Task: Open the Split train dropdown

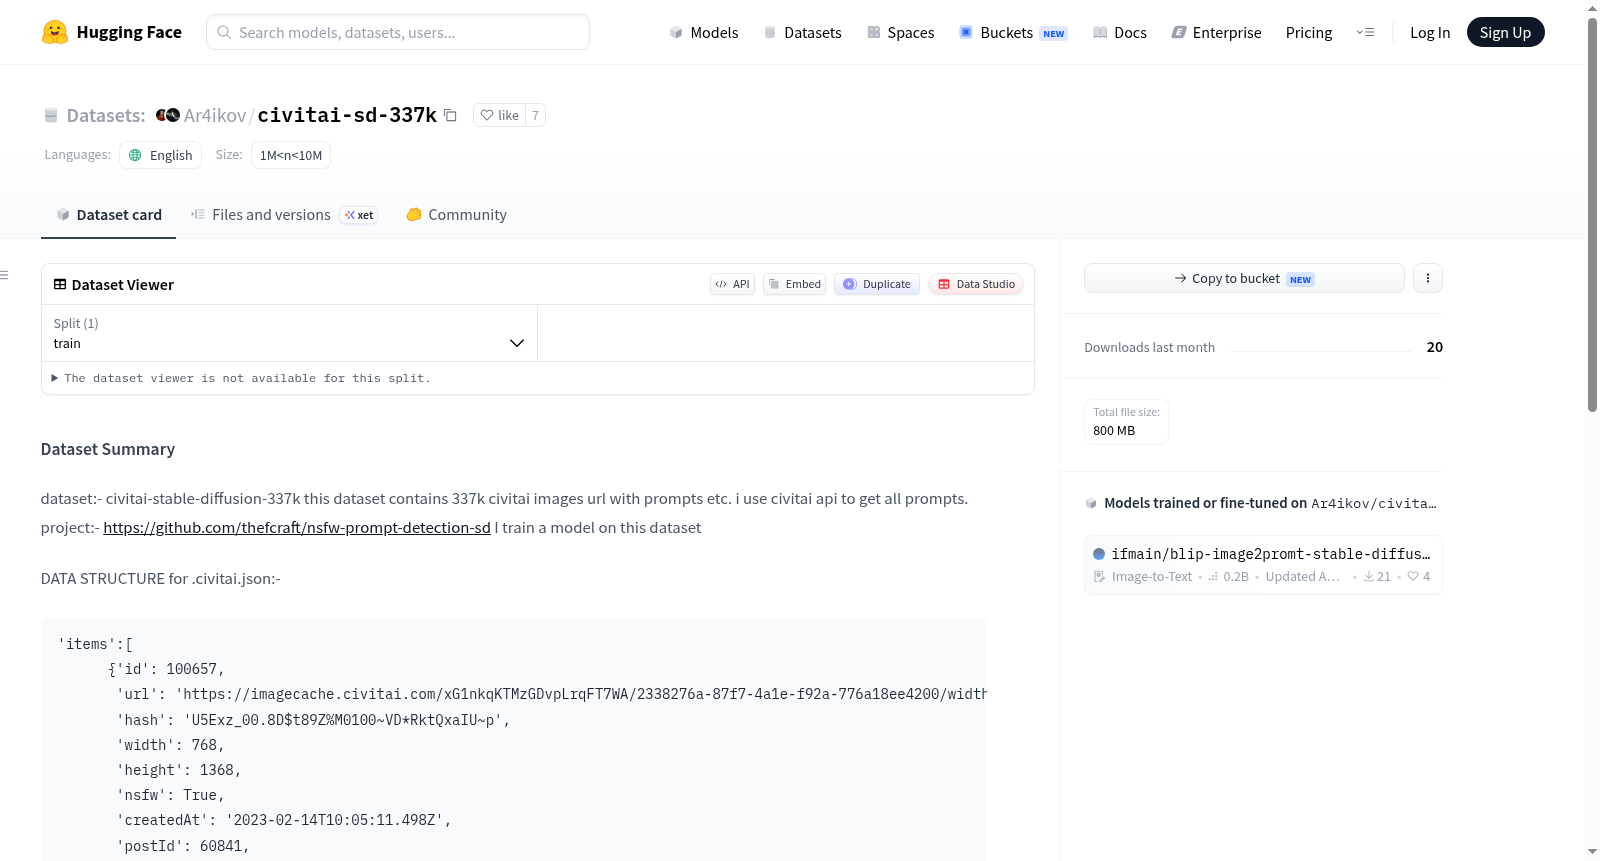Action: 289,333
